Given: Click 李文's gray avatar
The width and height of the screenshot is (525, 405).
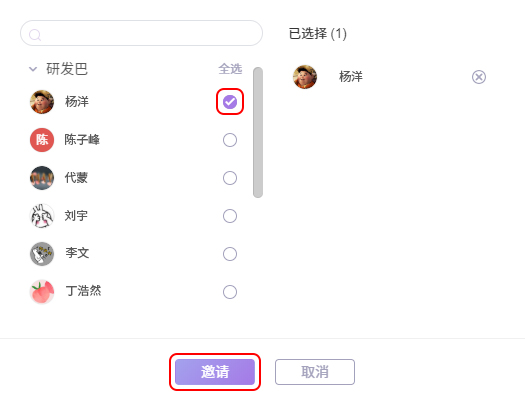Looking at the screenshot, I should coord(42,254).
